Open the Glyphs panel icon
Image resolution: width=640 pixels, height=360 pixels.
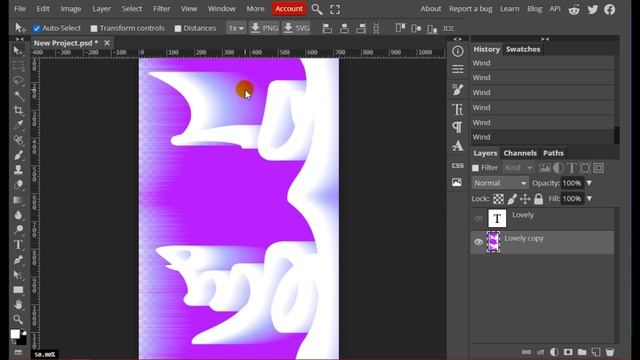click(458, 146)
